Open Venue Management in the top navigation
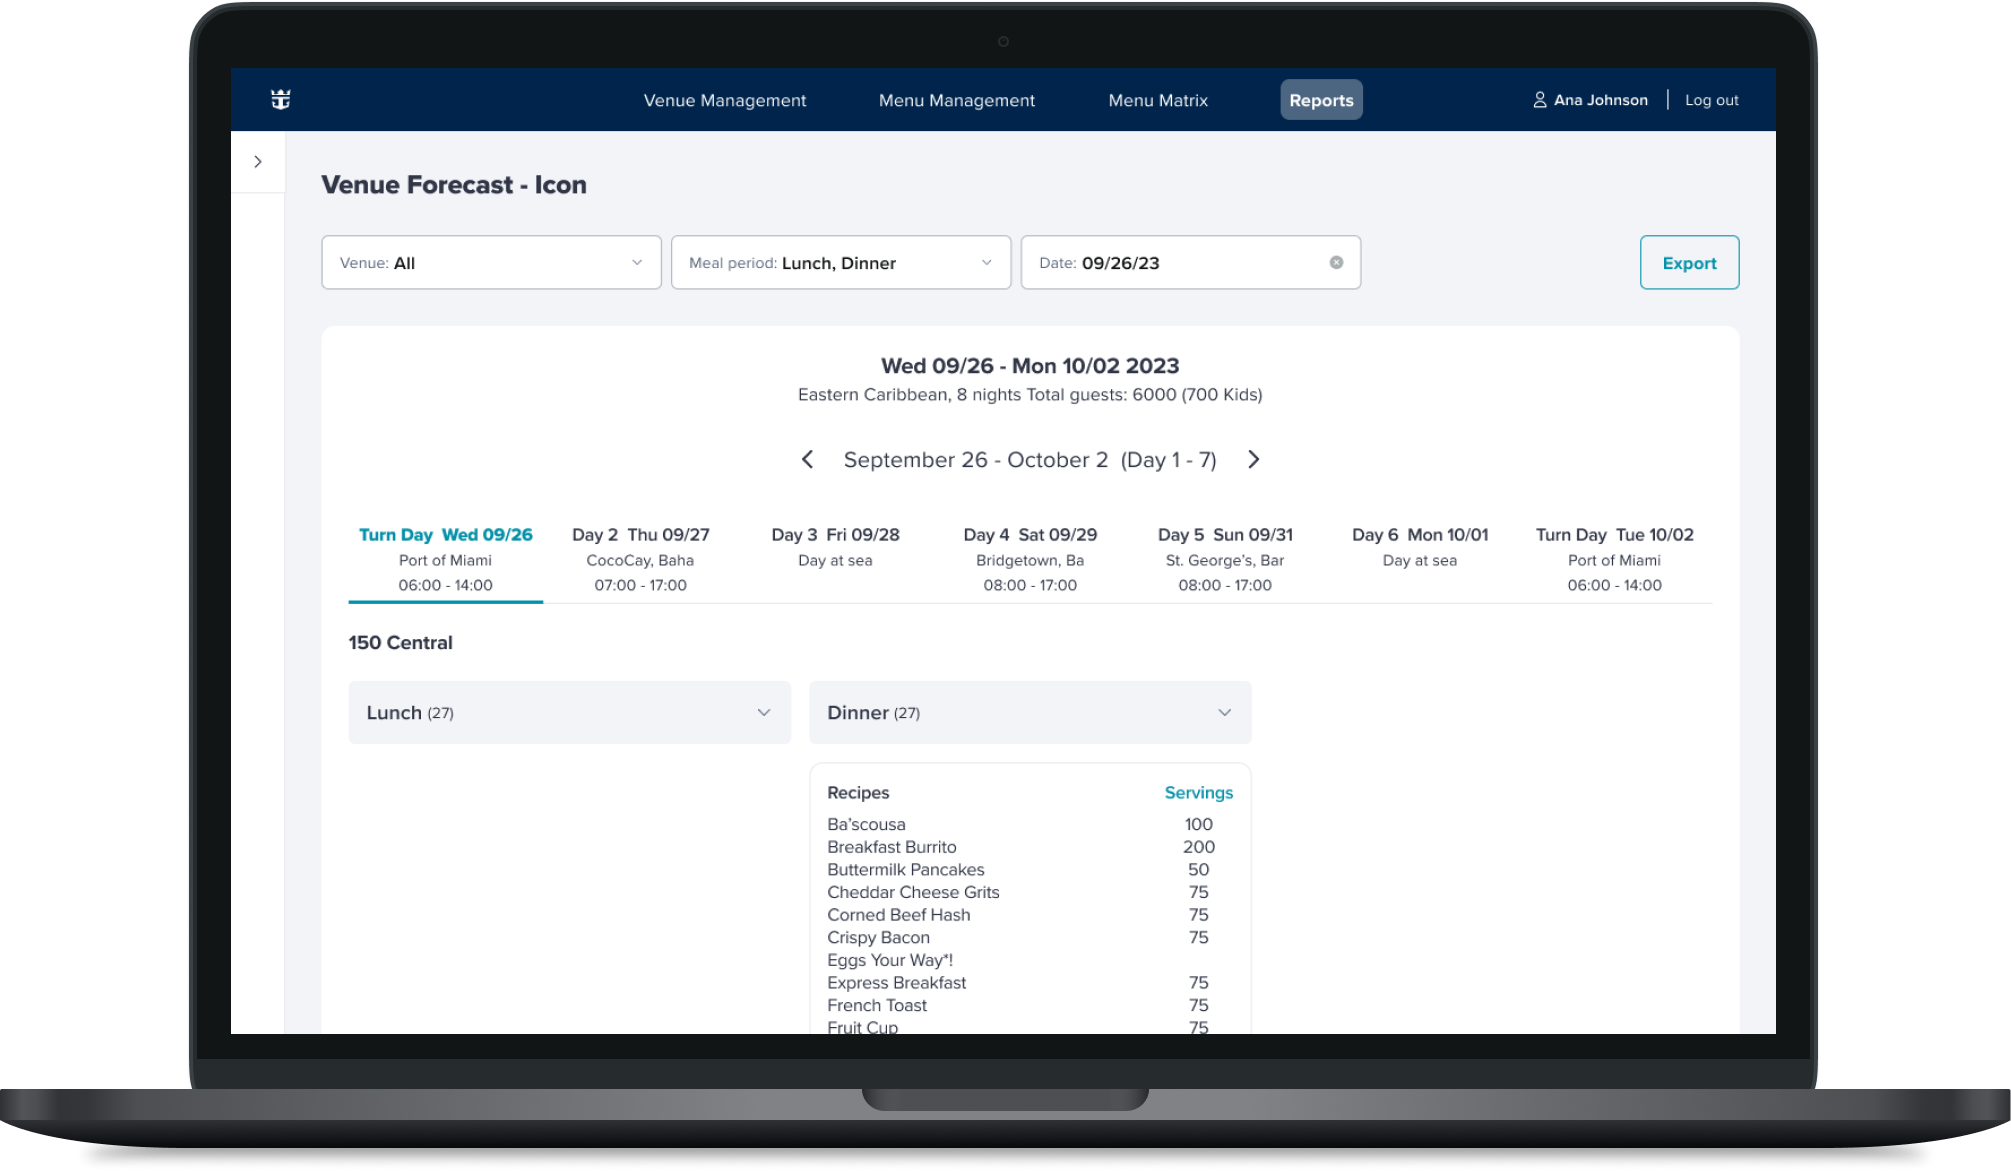The image size is (2011, 1171). [724, 100]
